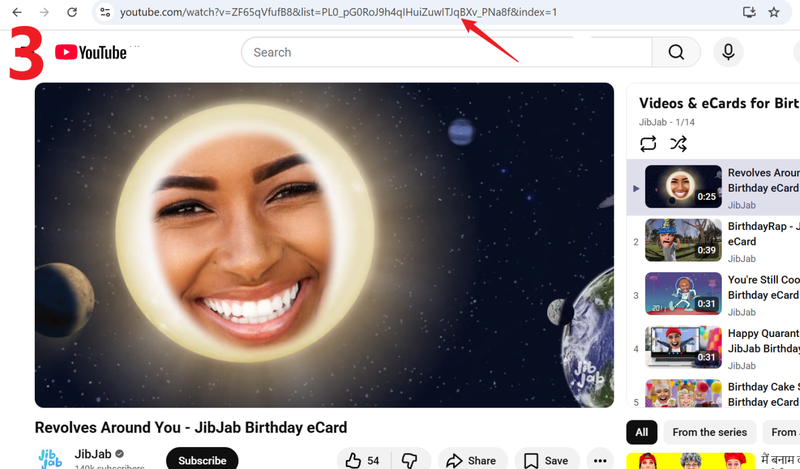Dislike the video with thumbs down
800x469 pixels.
coord(409,460)
